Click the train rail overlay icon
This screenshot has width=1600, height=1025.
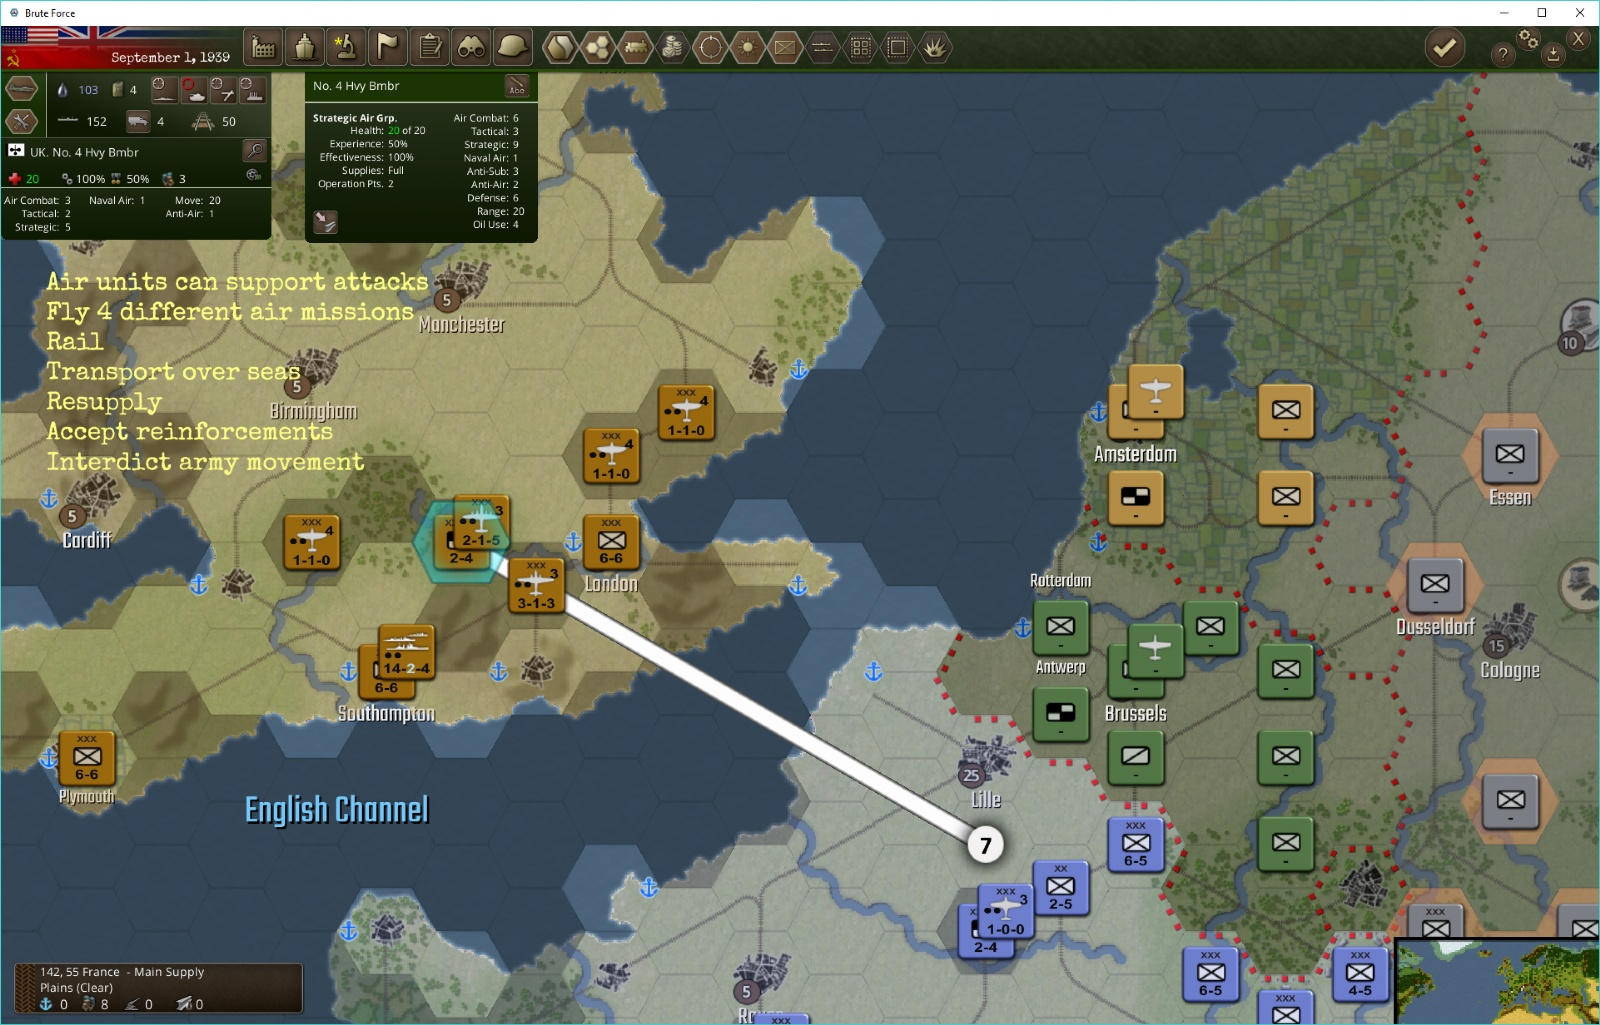[x=636, y=48]
